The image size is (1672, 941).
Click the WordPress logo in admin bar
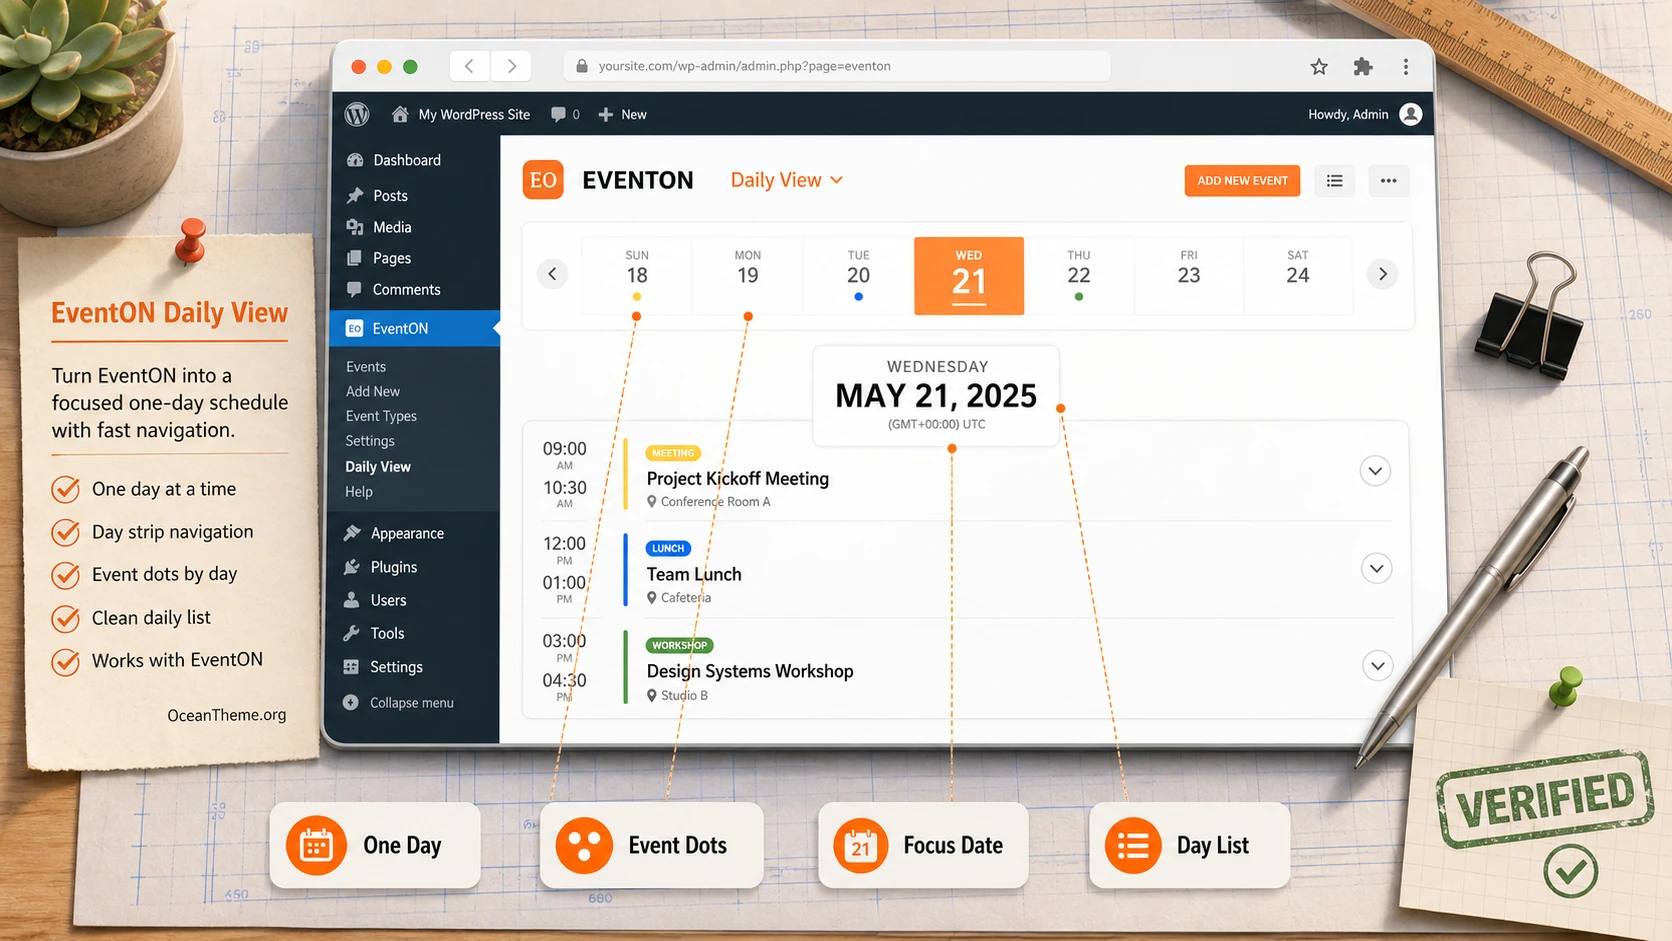coord(357,114)
